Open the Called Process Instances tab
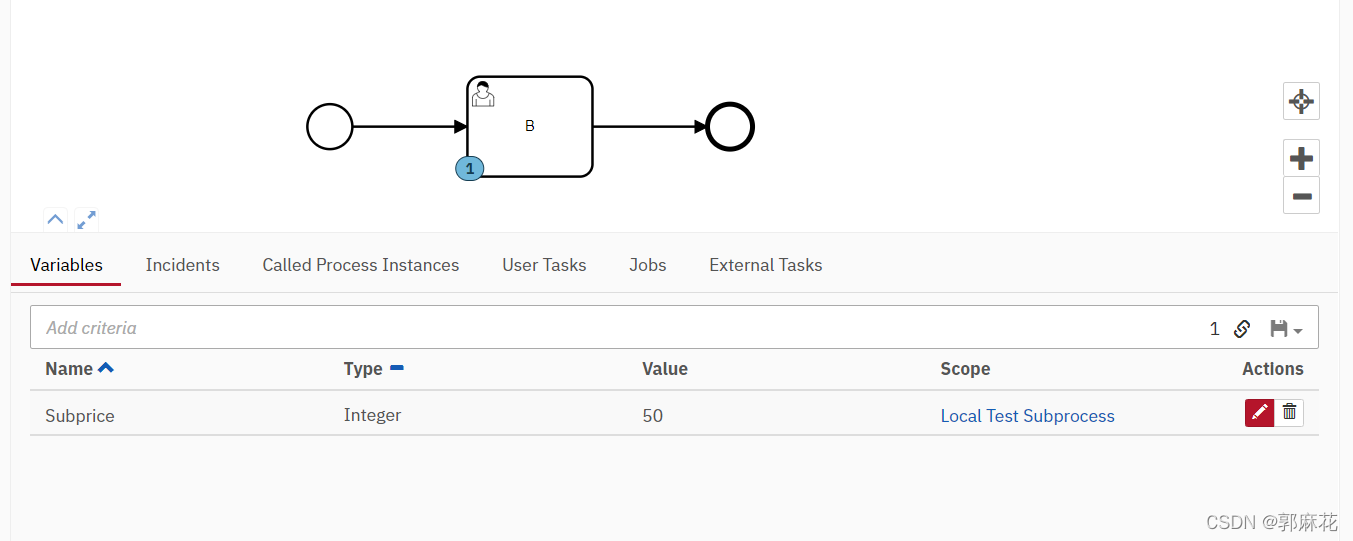 coord(361,265)
